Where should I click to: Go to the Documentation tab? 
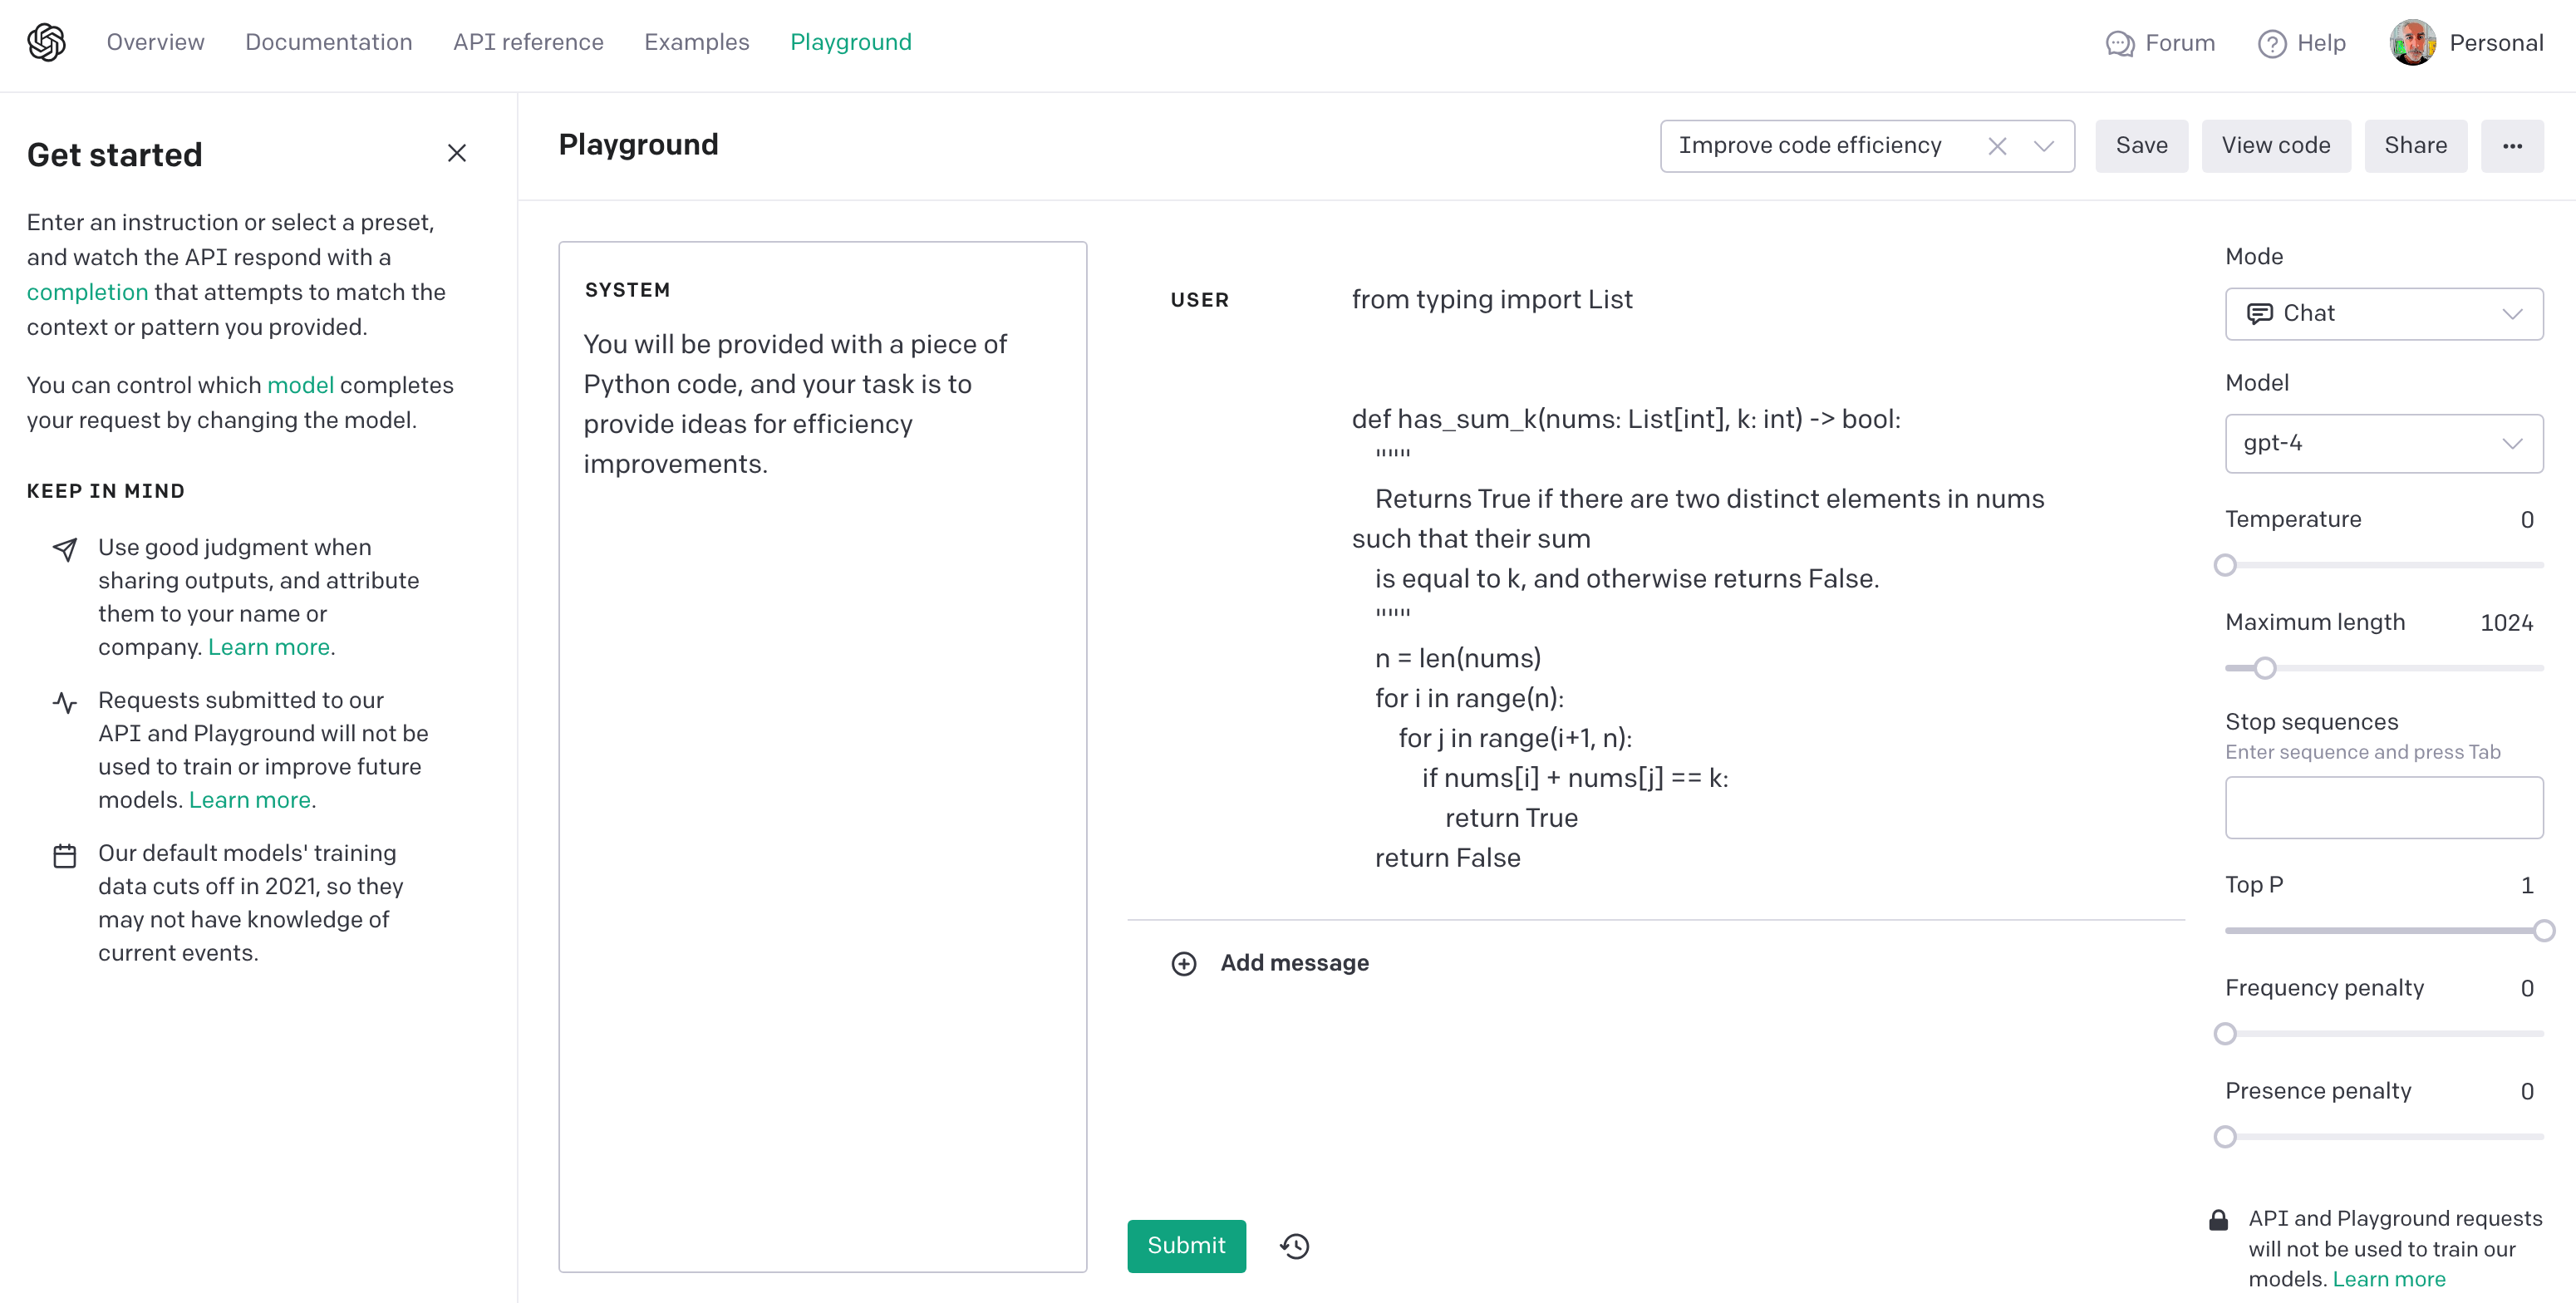point(328,42)
